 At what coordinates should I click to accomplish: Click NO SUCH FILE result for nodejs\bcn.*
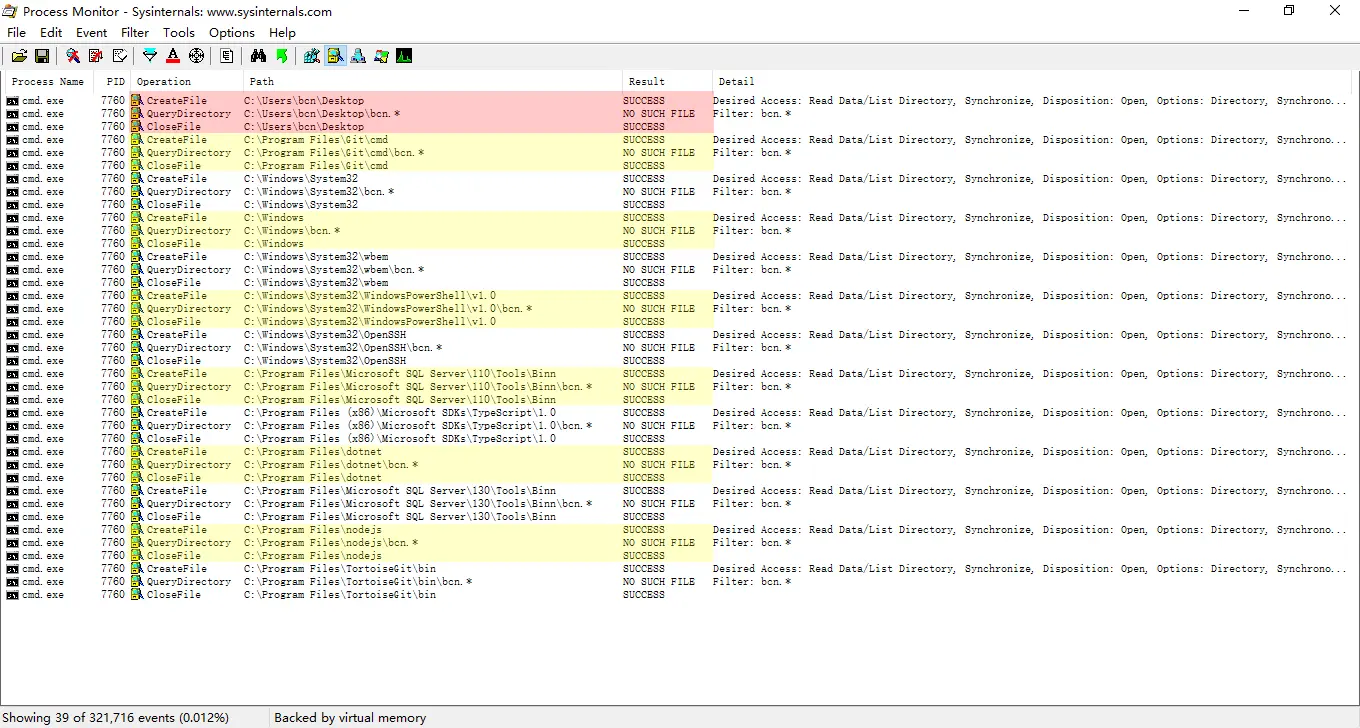point(659,543)
